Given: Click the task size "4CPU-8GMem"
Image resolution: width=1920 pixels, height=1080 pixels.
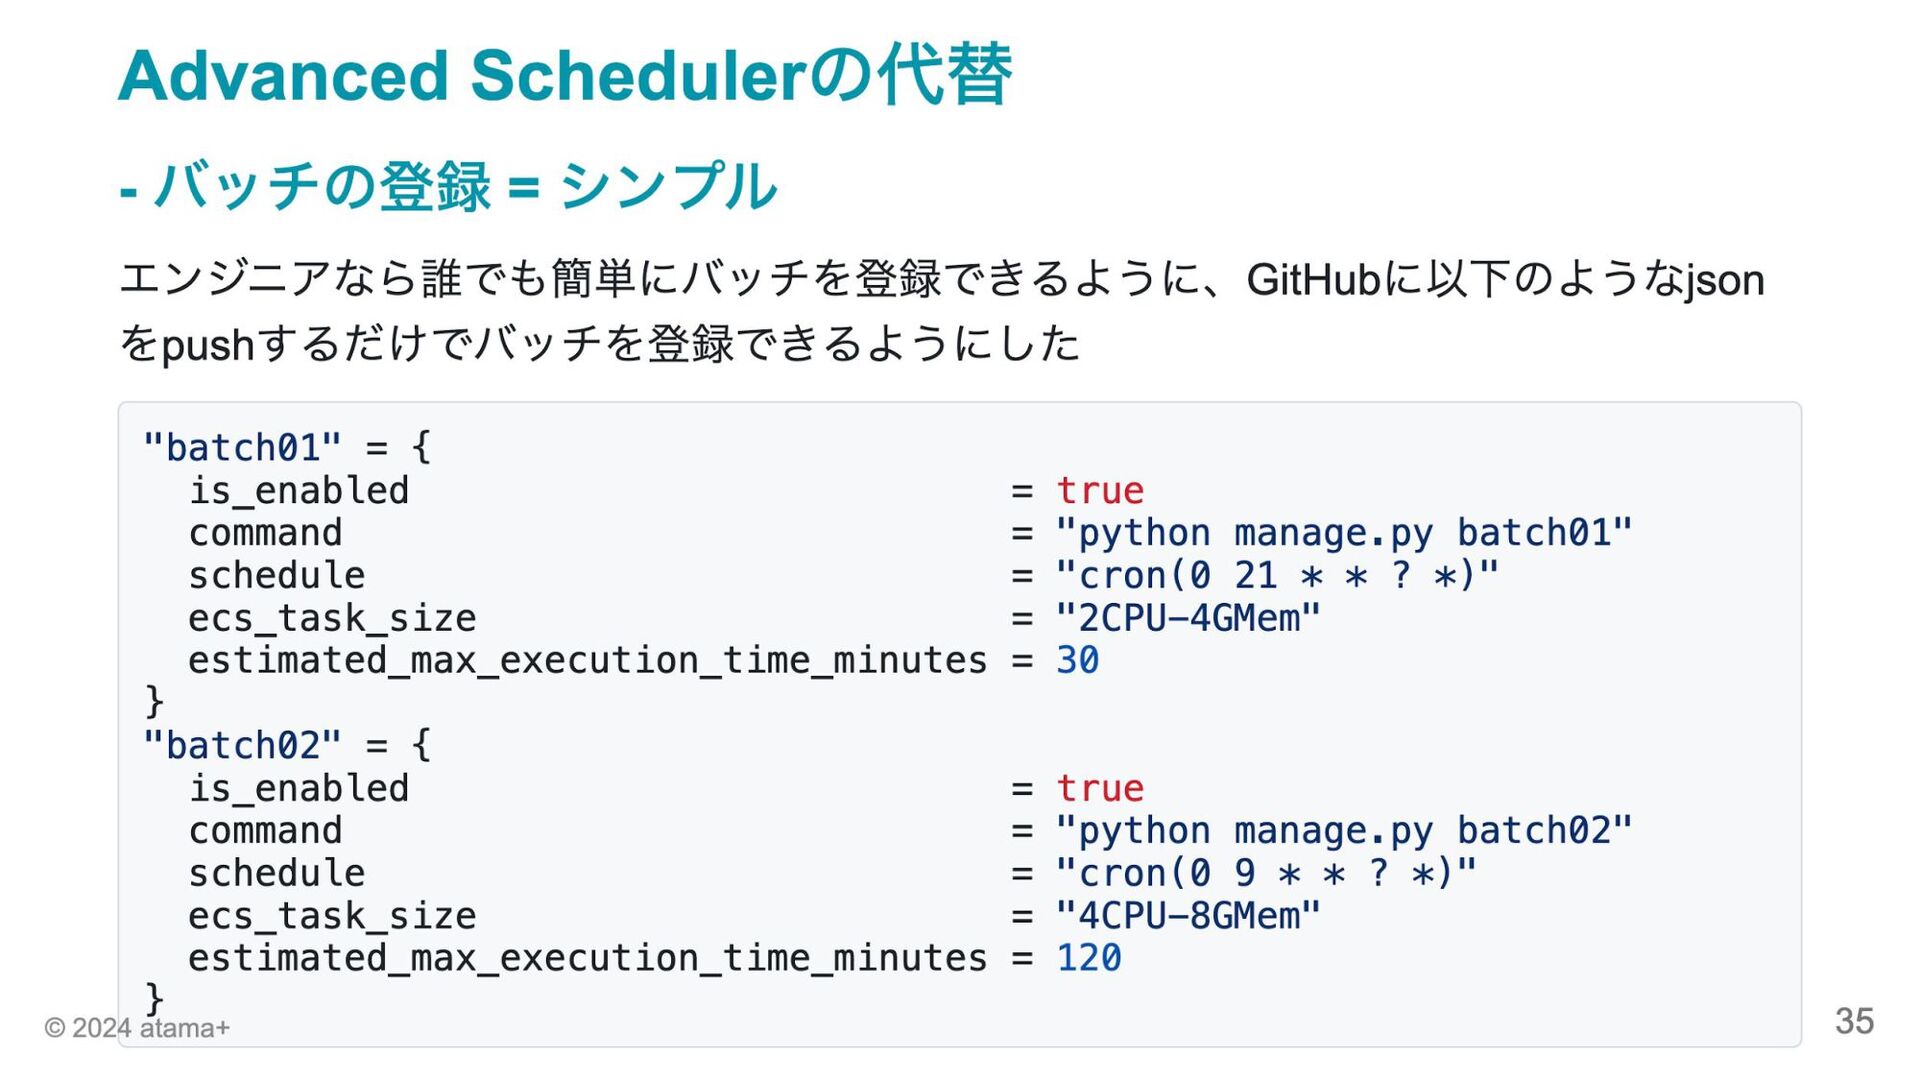Looking at the screenshot, I should pyautogui.click(x=1188, y=917).
